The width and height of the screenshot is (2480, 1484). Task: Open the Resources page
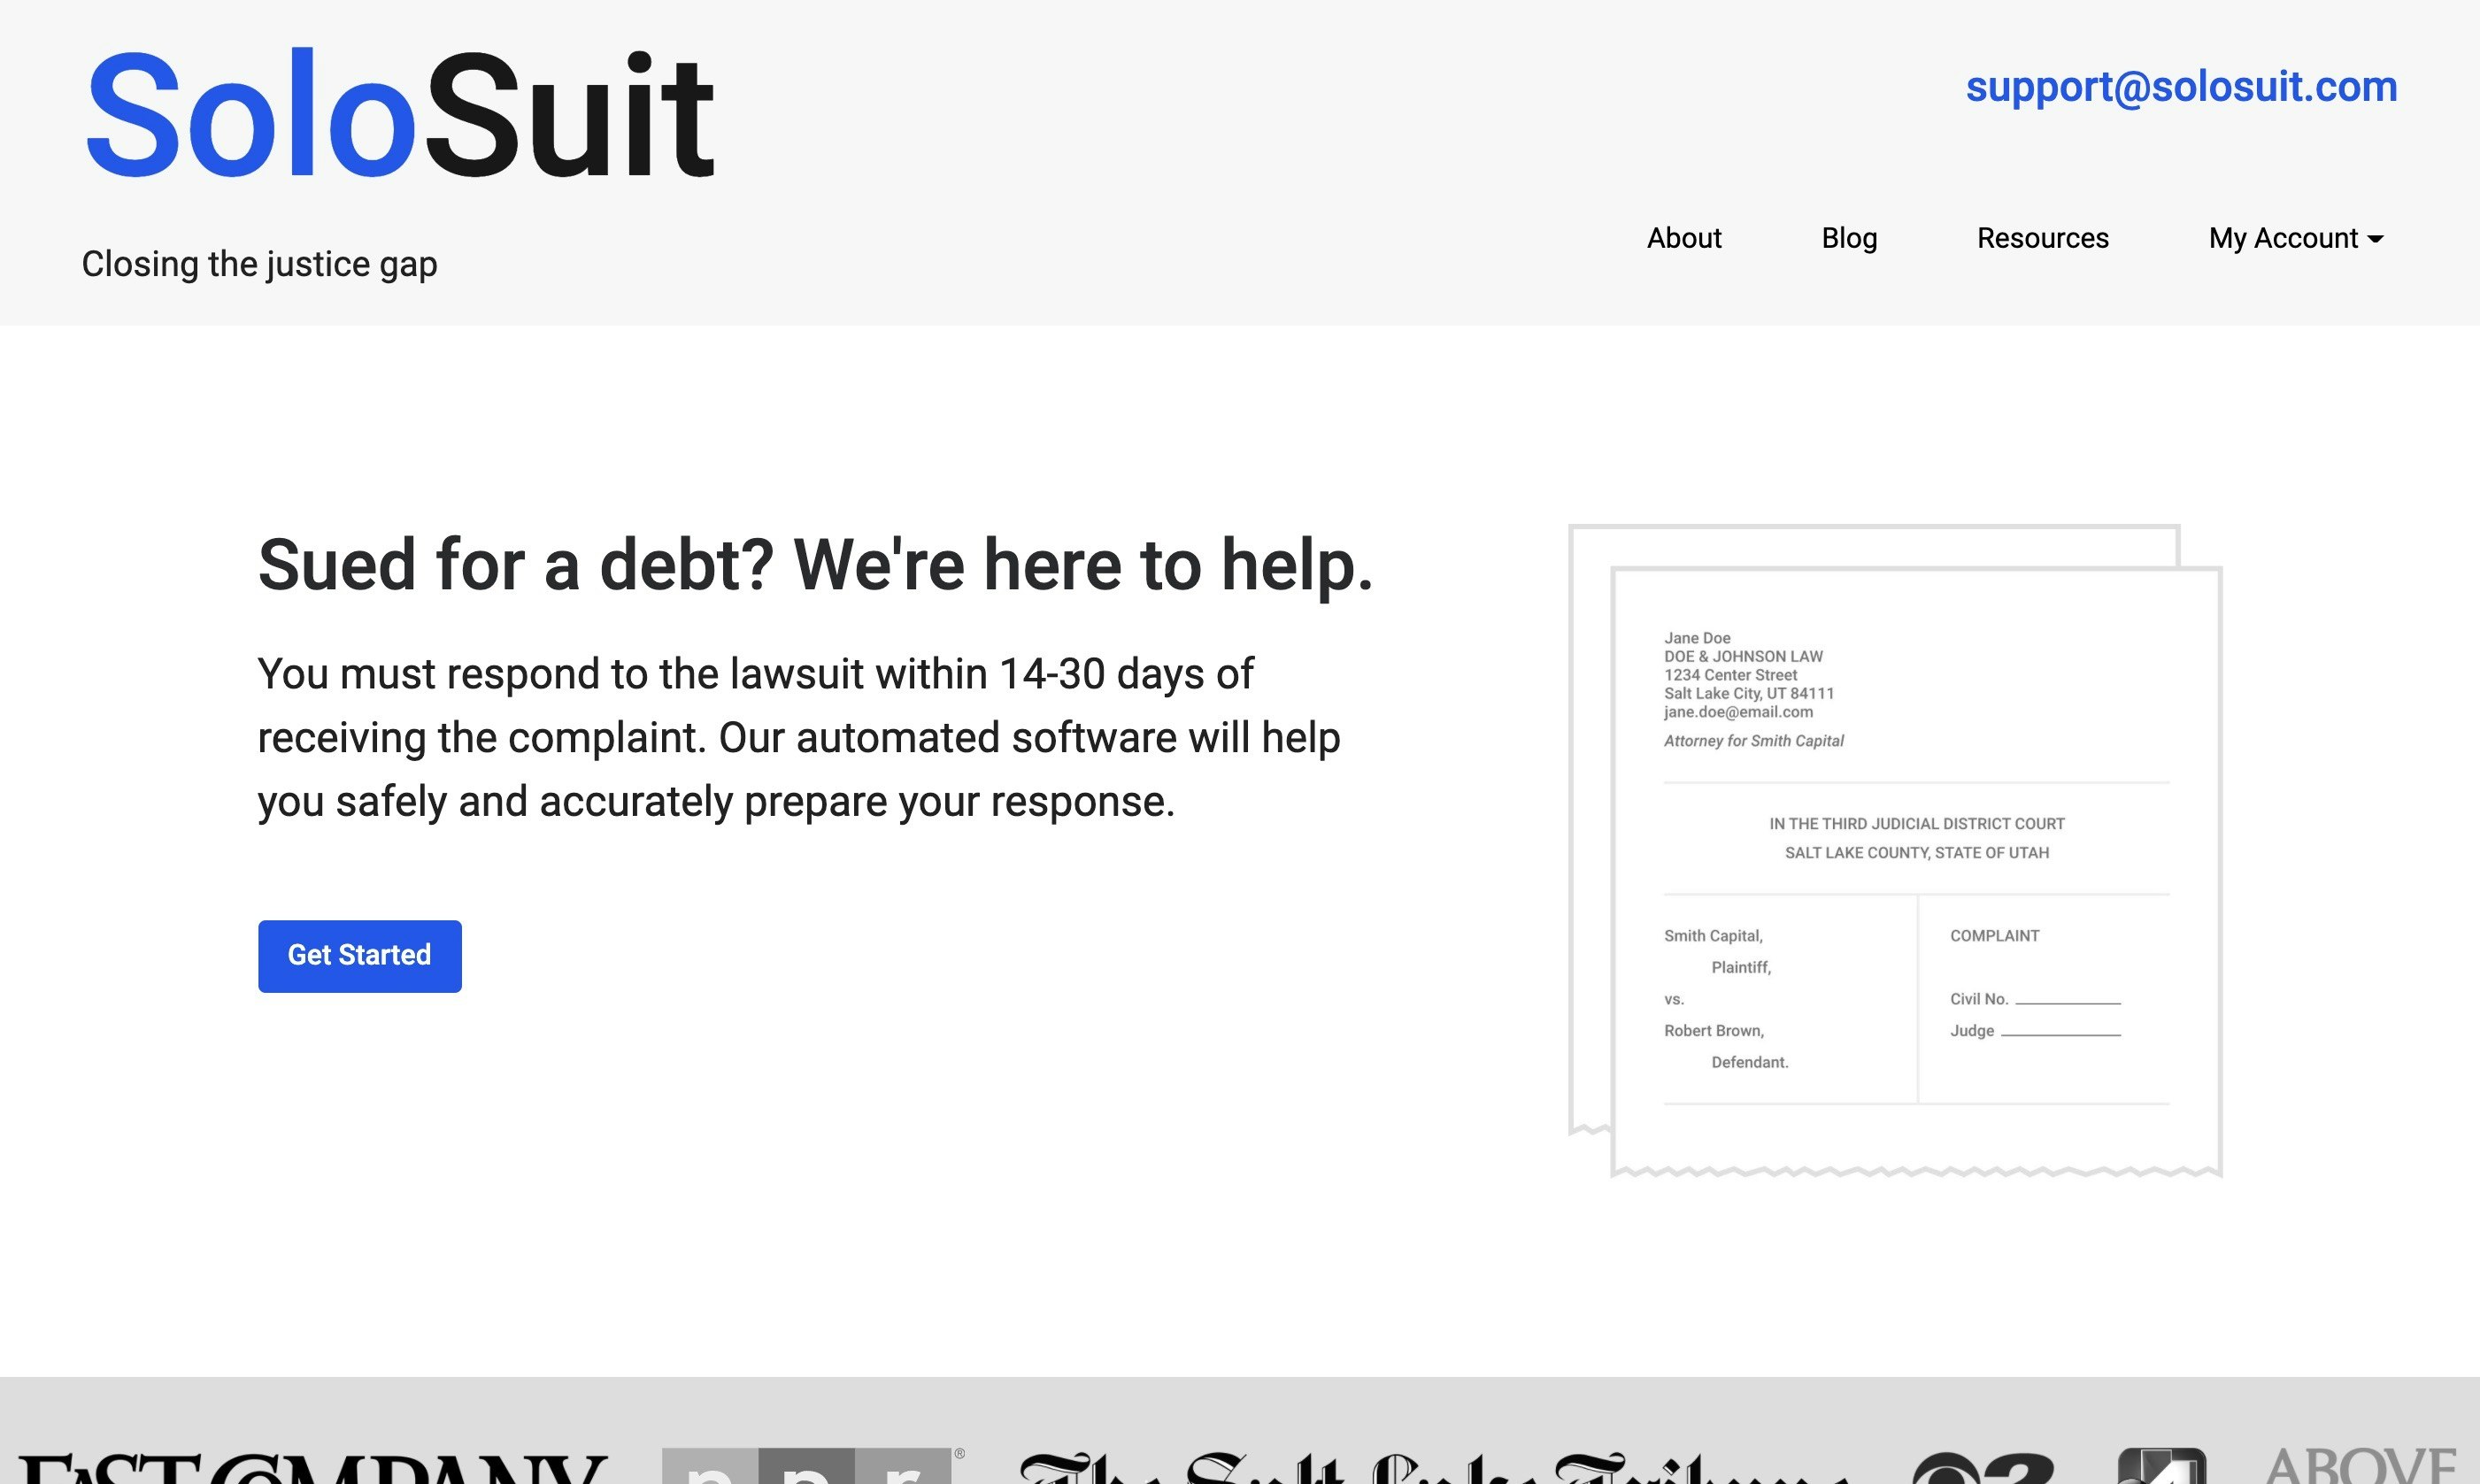[2041, 238]
